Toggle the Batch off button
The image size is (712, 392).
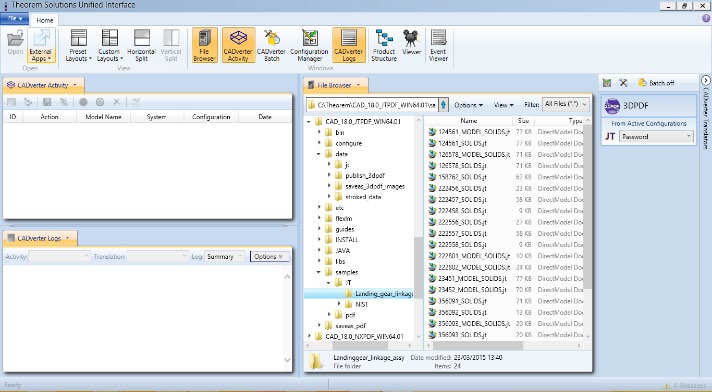point(656,83)
